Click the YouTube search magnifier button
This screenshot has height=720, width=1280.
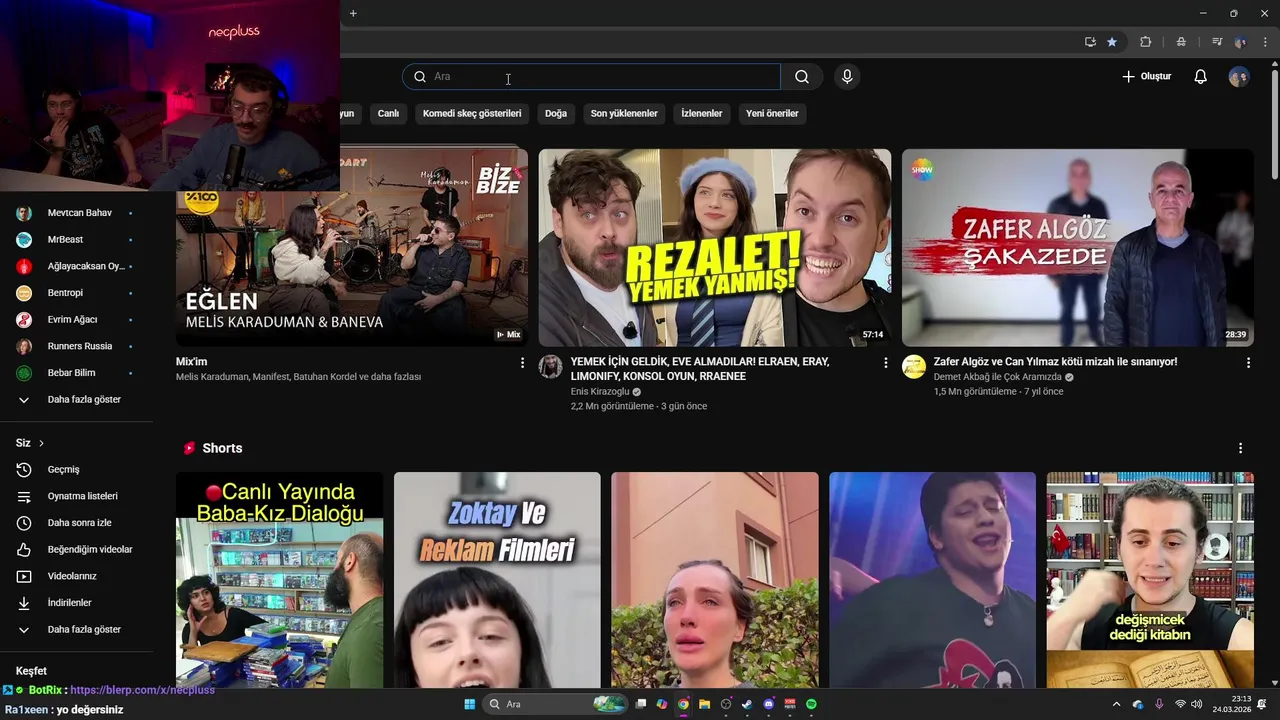tap(802, 77)
